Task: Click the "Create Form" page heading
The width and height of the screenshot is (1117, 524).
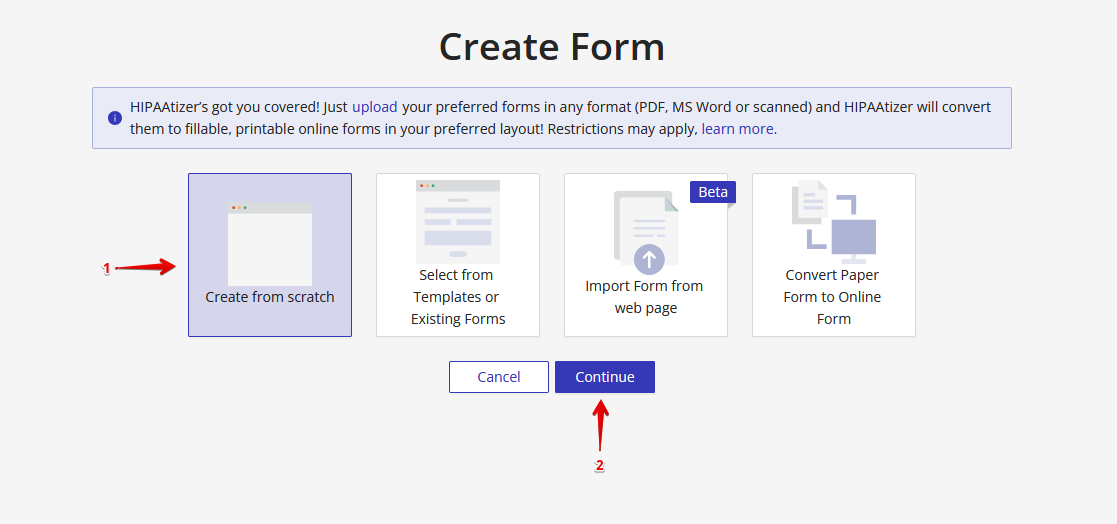Action: click(x=551, y=47)
